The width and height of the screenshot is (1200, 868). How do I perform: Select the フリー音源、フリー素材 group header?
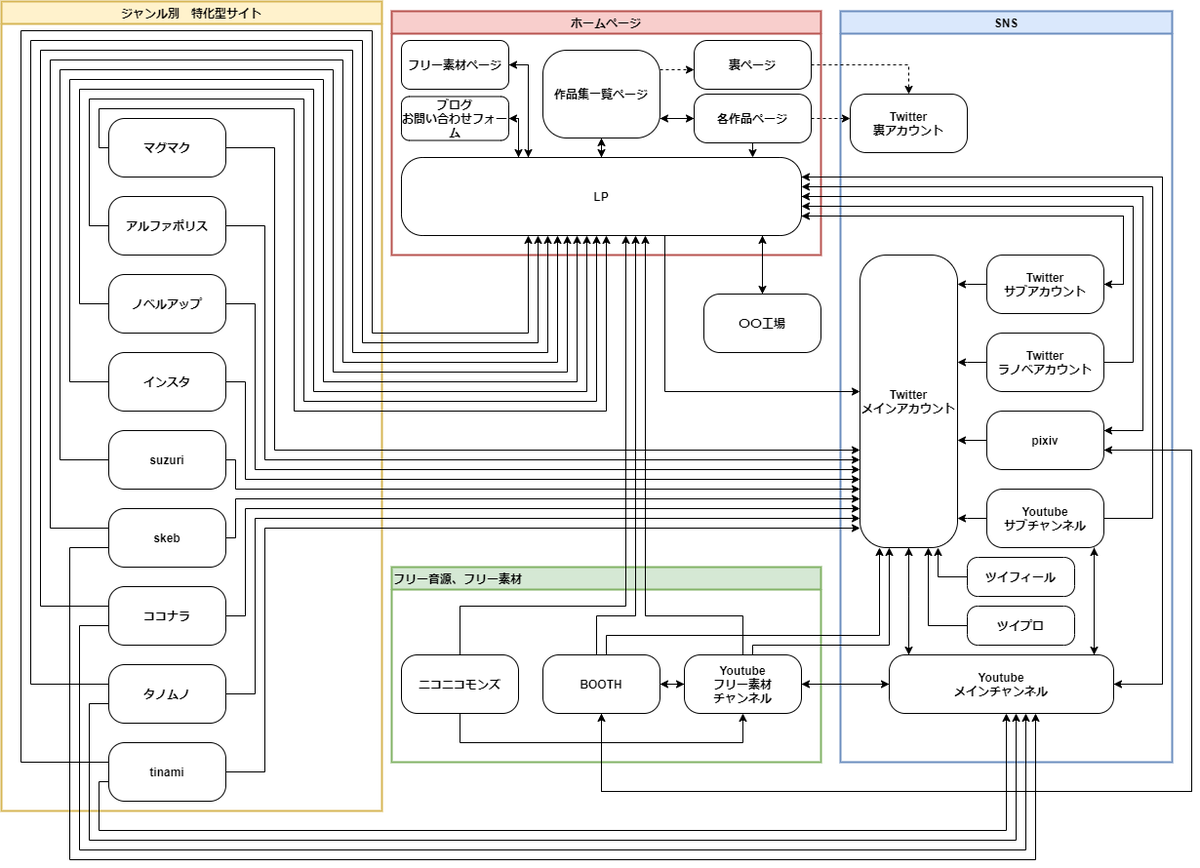[606, 579]
